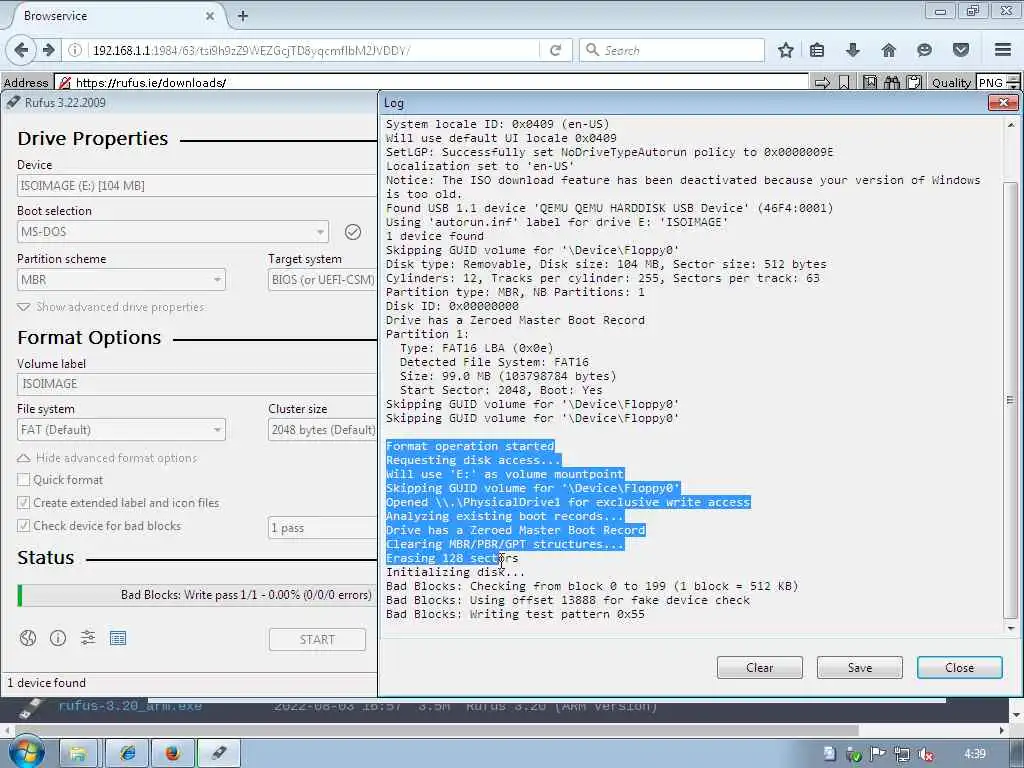Click the browser Back arrow button

pyautogui.click(x=21, y=50)
